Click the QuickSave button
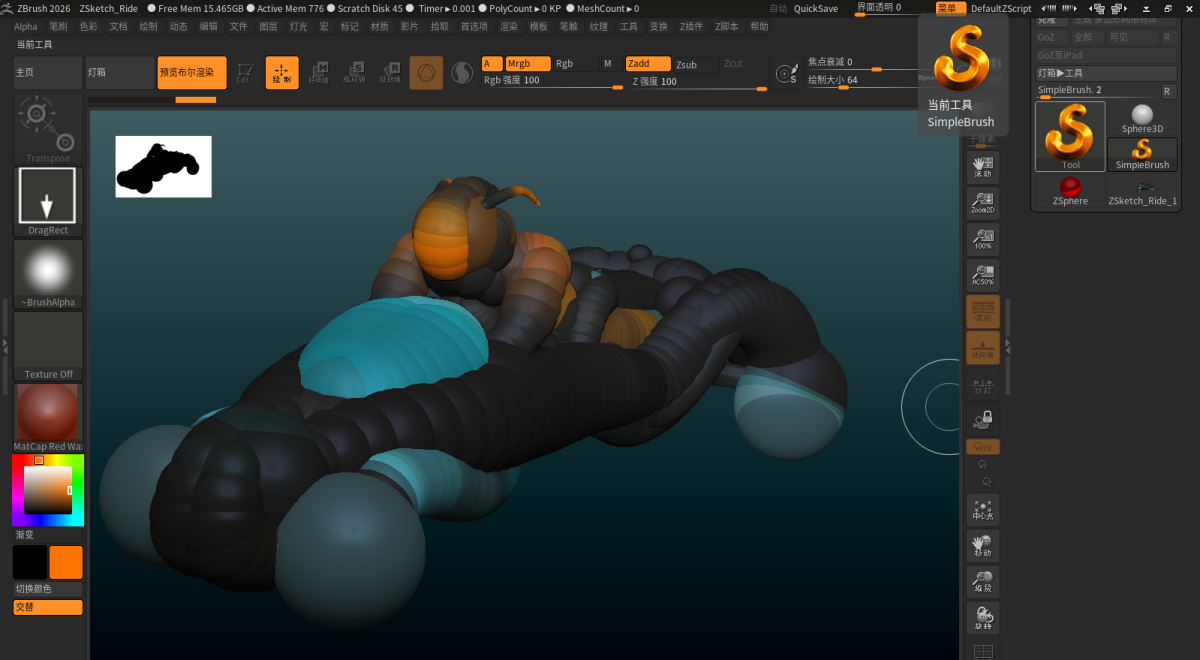 tap(816, 8)
